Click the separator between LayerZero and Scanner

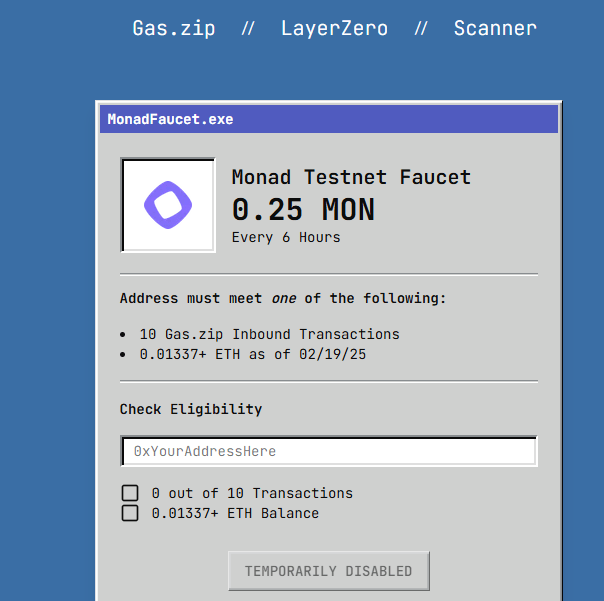tap(421, 28)
